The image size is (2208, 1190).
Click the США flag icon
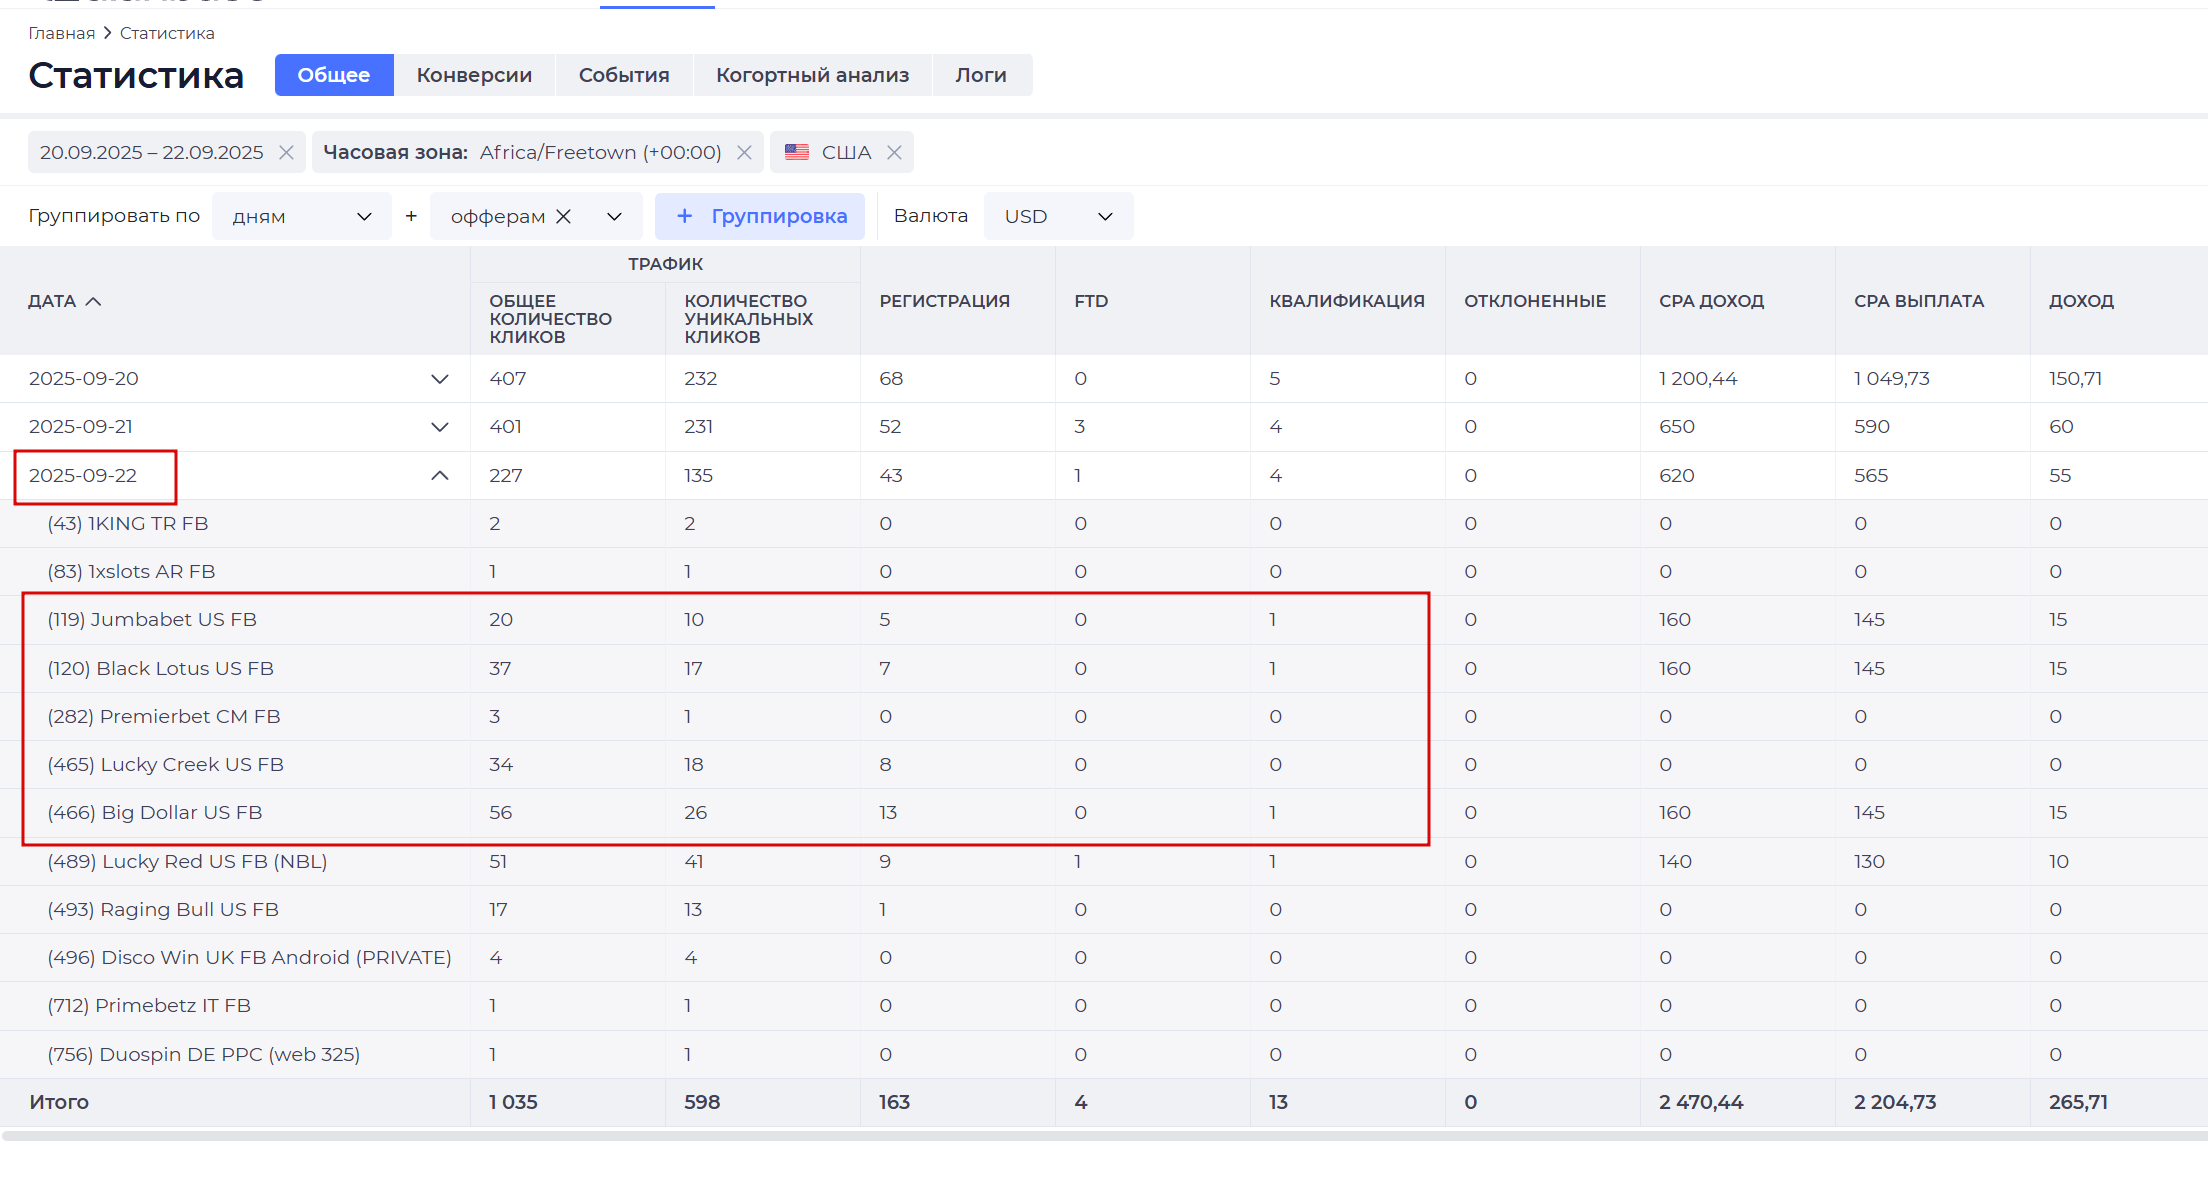[x=797, y=152]
